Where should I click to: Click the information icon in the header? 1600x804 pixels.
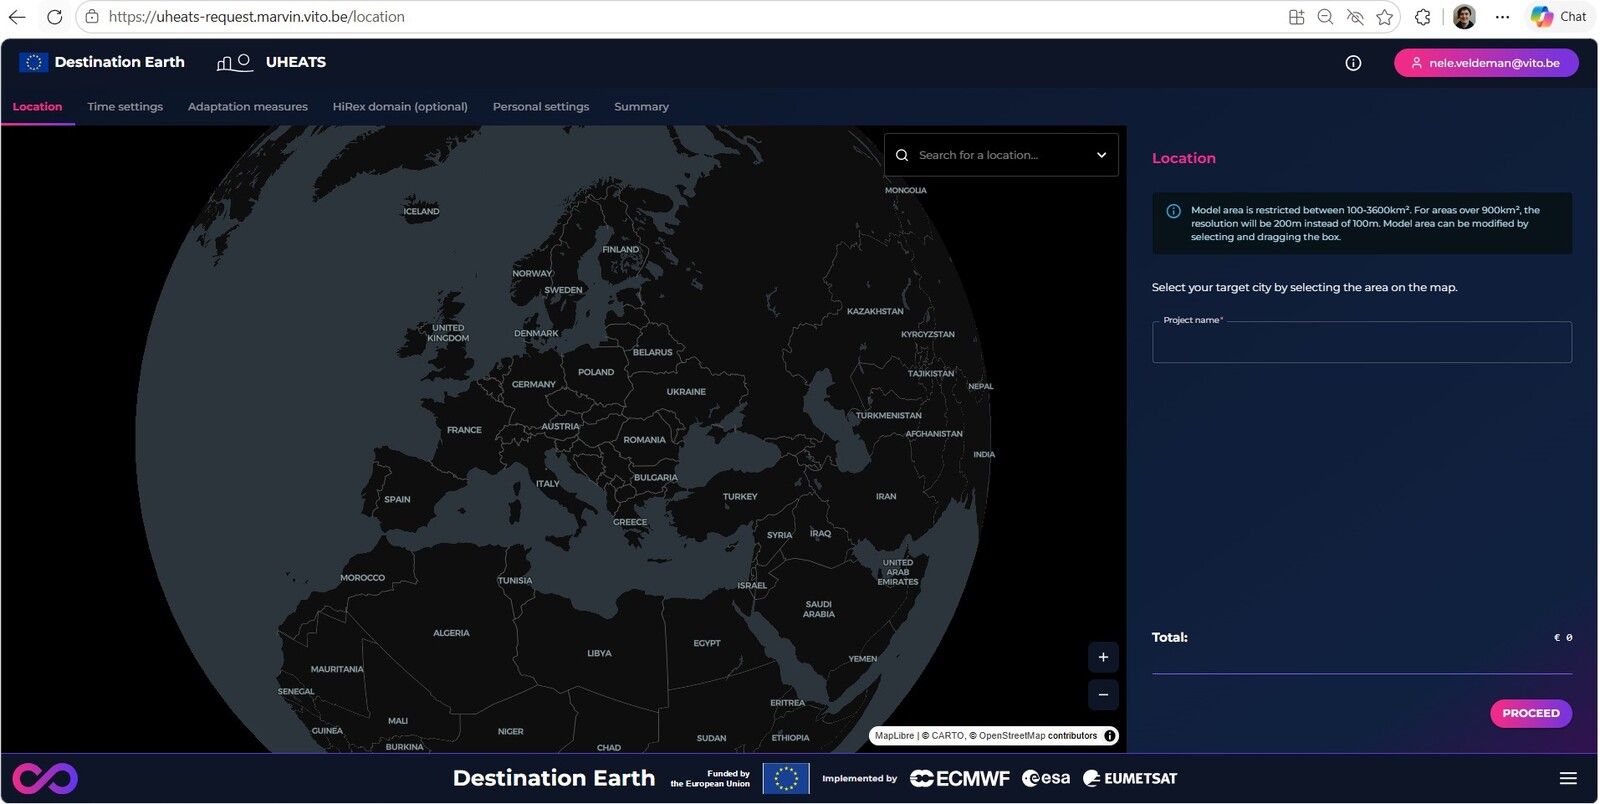point(1353,63)
